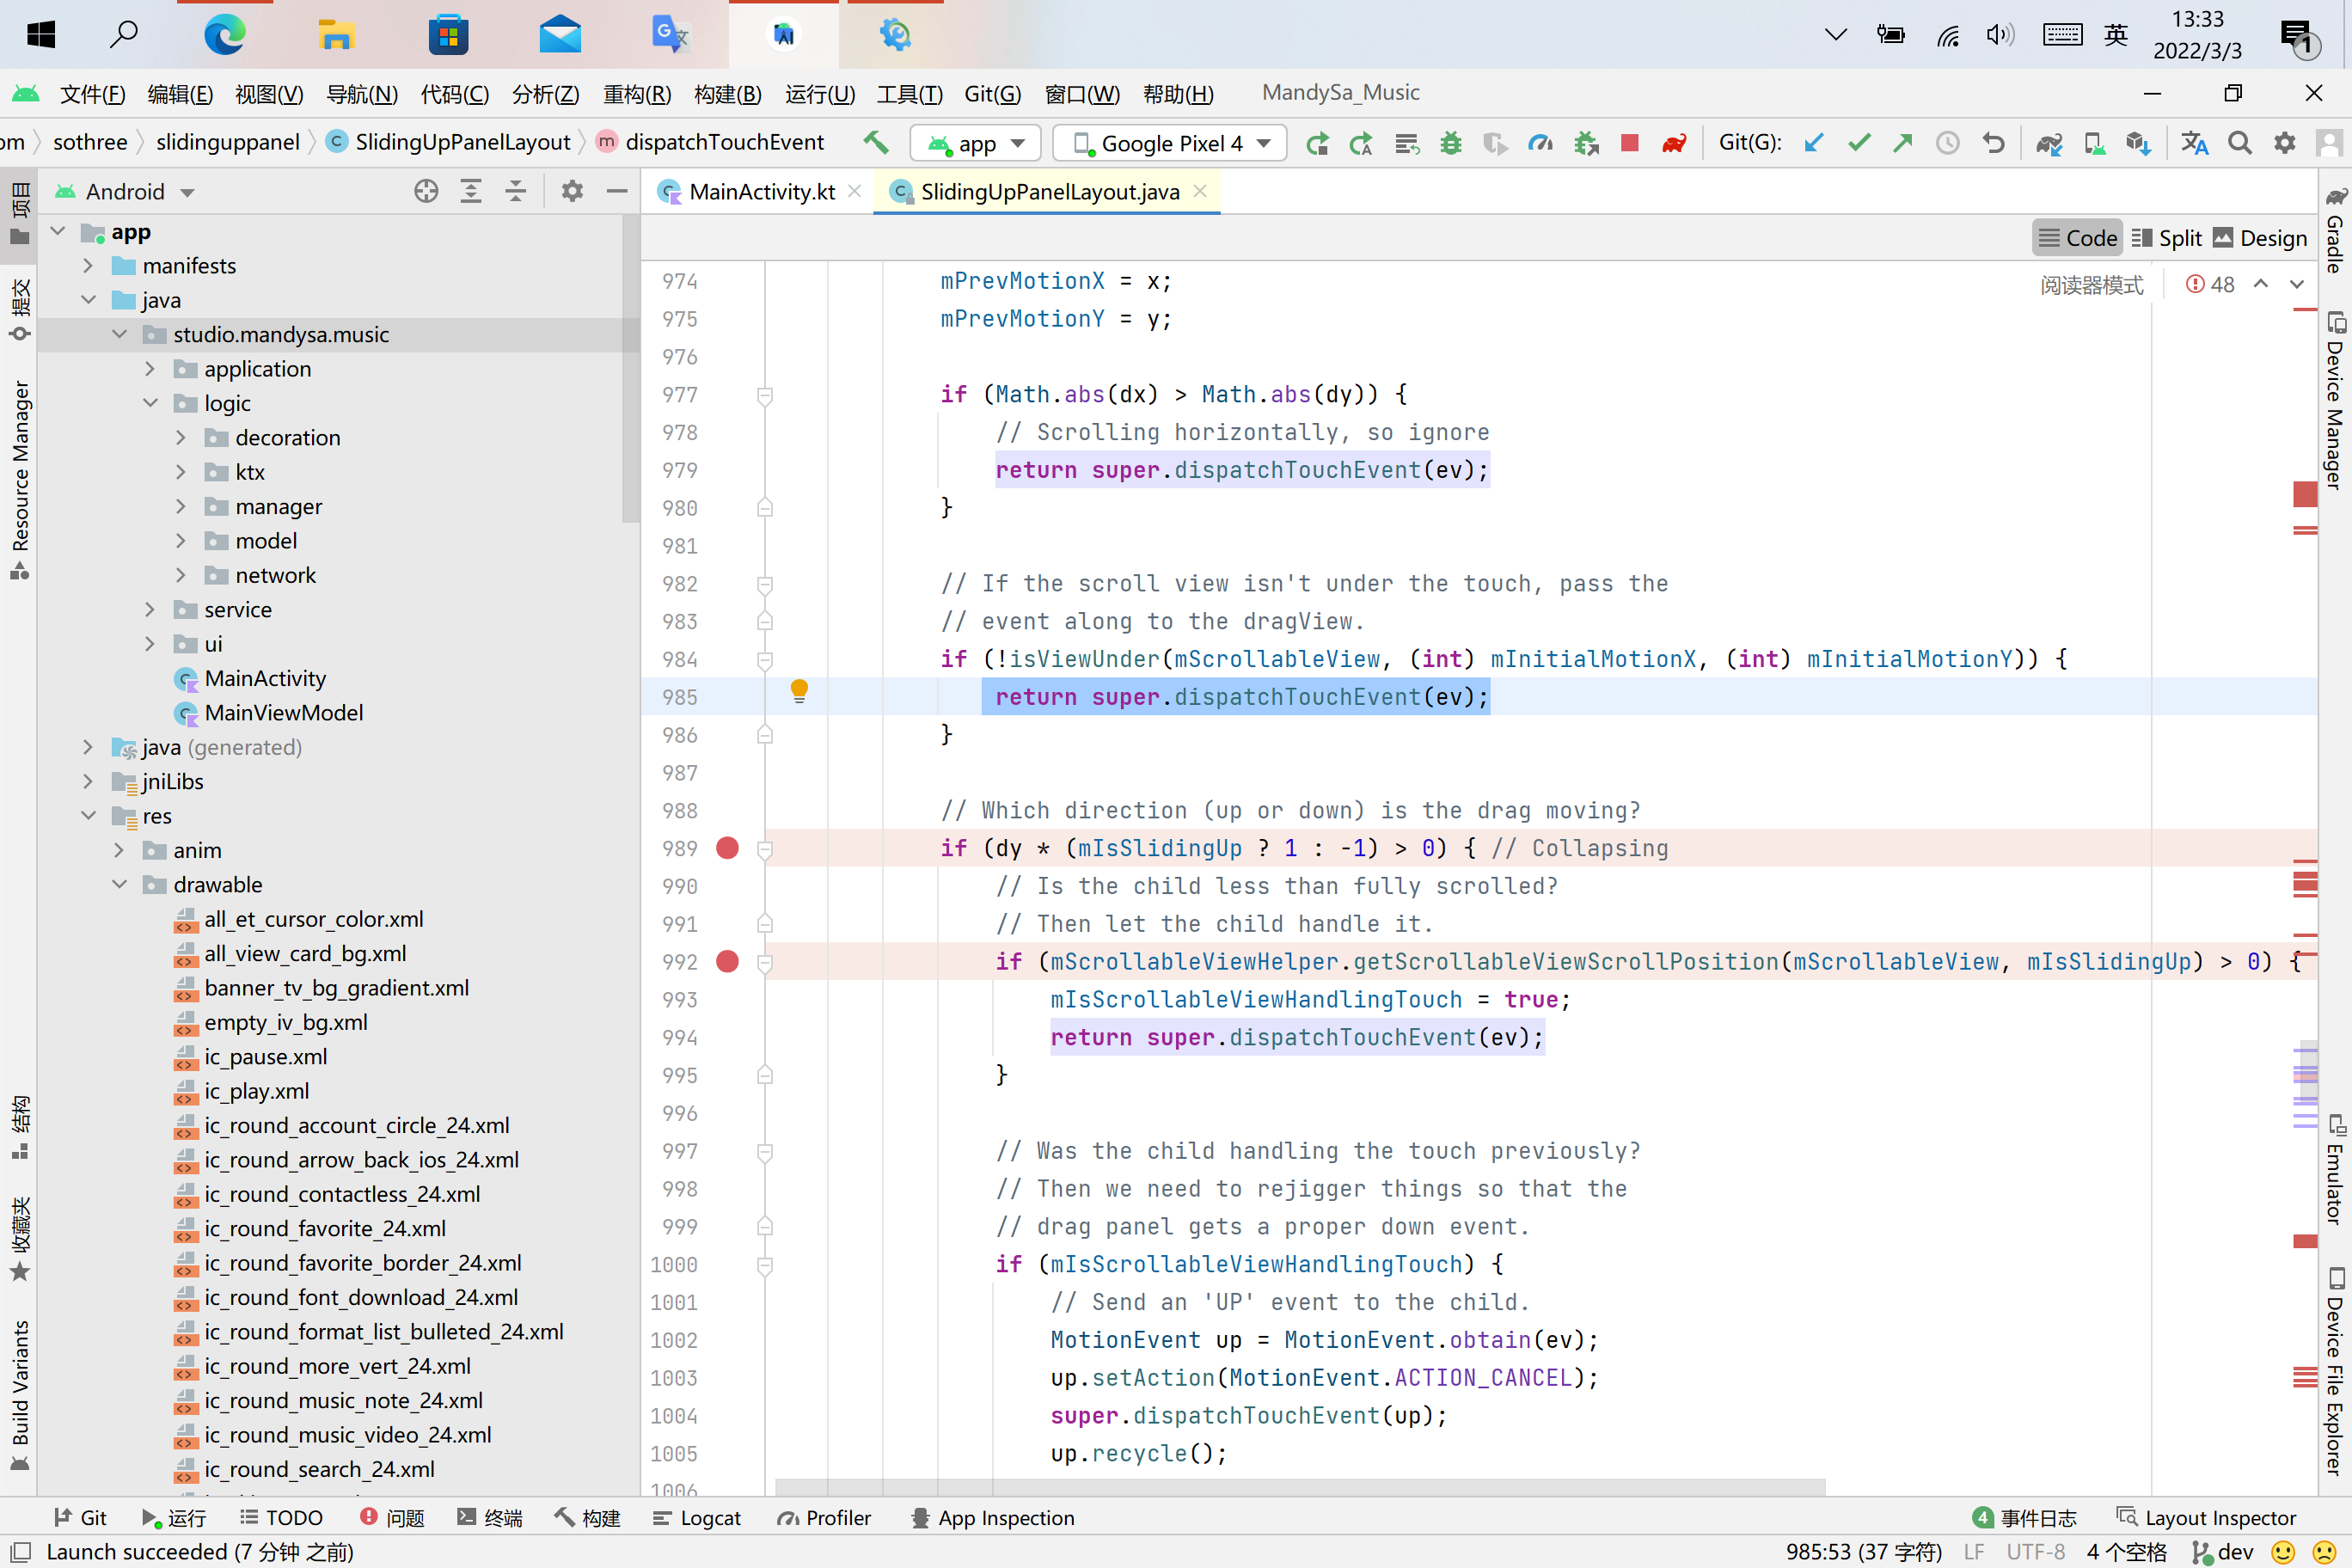The image size is (2352, 1568).
Task: Click the lightbulb intention icon on line 985
Action: [799, 691]
